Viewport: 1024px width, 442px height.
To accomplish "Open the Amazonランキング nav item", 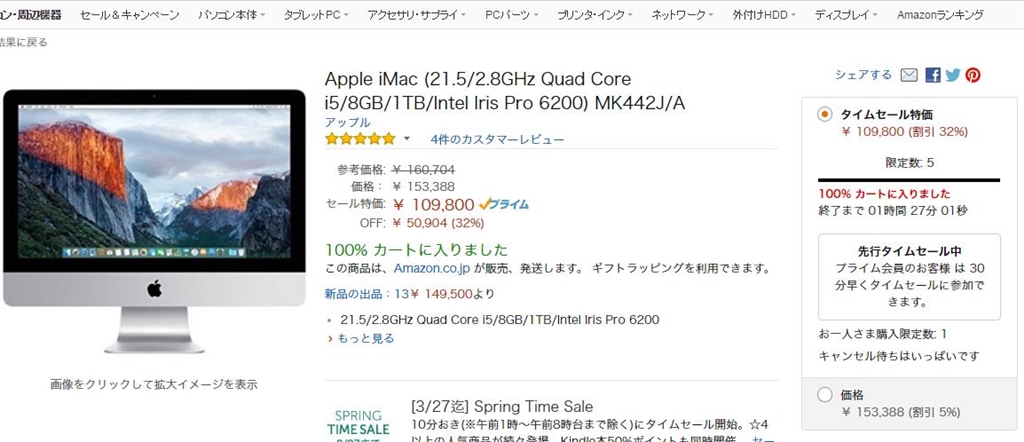I will (x=939, y=16).
